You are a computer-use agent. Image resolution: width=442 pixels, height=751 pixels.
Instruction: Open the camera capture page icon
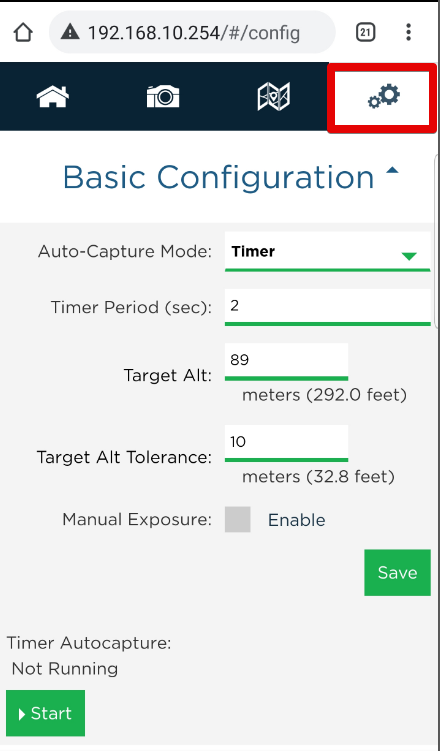pos(163,96)
